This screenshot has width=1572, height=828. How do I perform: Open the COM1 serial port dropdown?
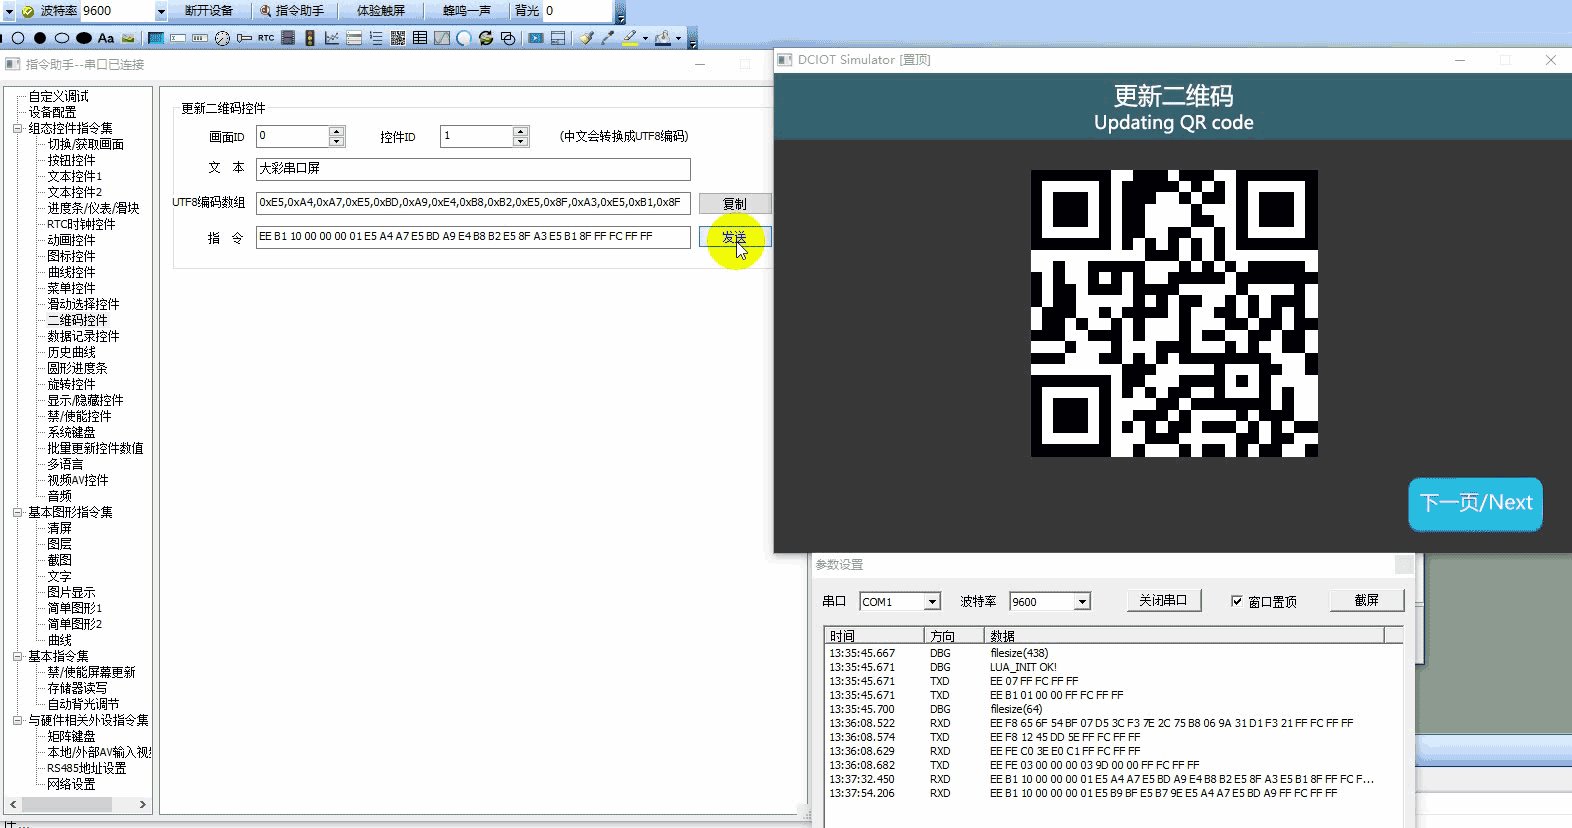pos(932,601)
